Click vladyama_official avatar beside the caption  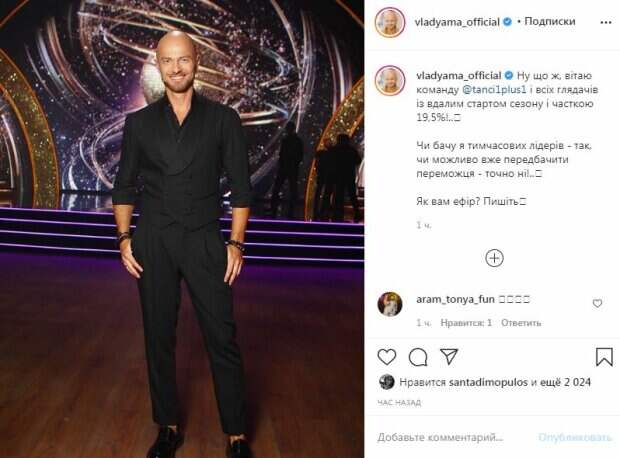[x=390, y=81]
